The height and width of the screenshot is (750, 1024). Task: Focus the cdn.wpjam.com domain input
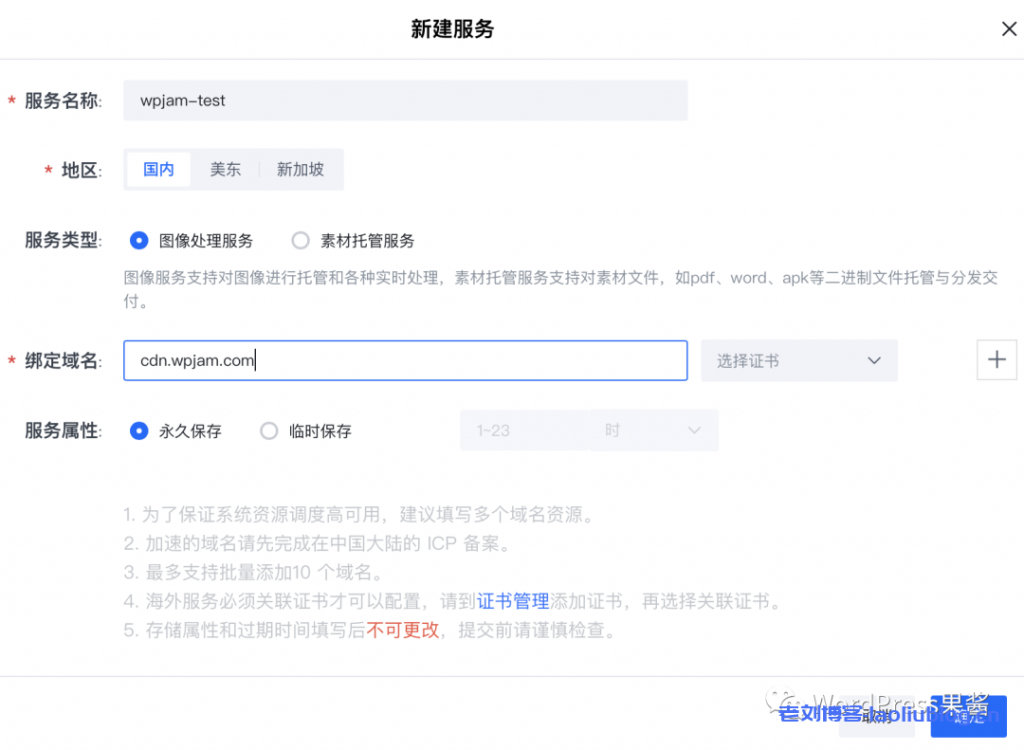pos(405,360)
